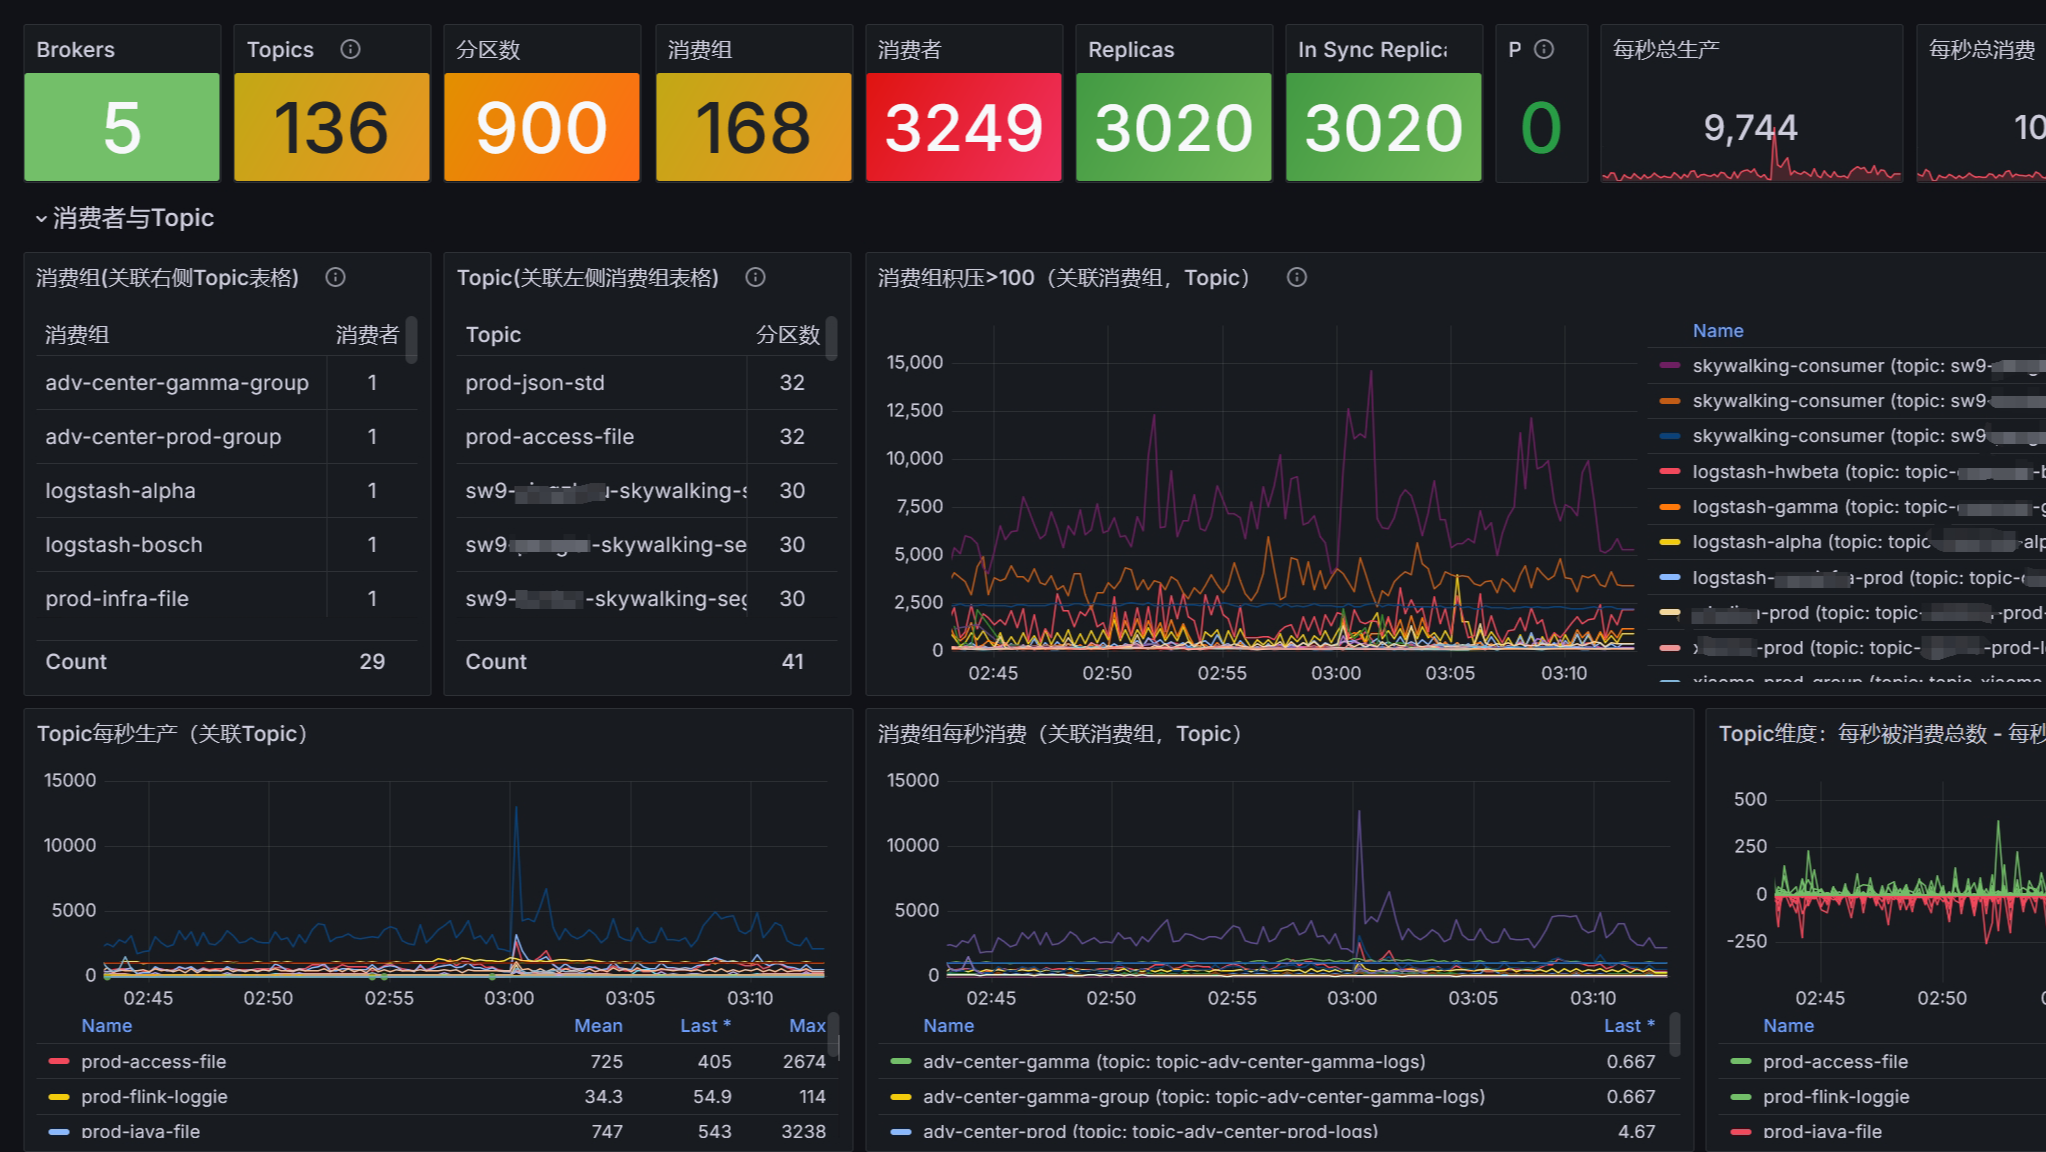Select logstash-alpha consumer group row
This screenshot has height=1152, width=2046.
(x=227, y=491)
